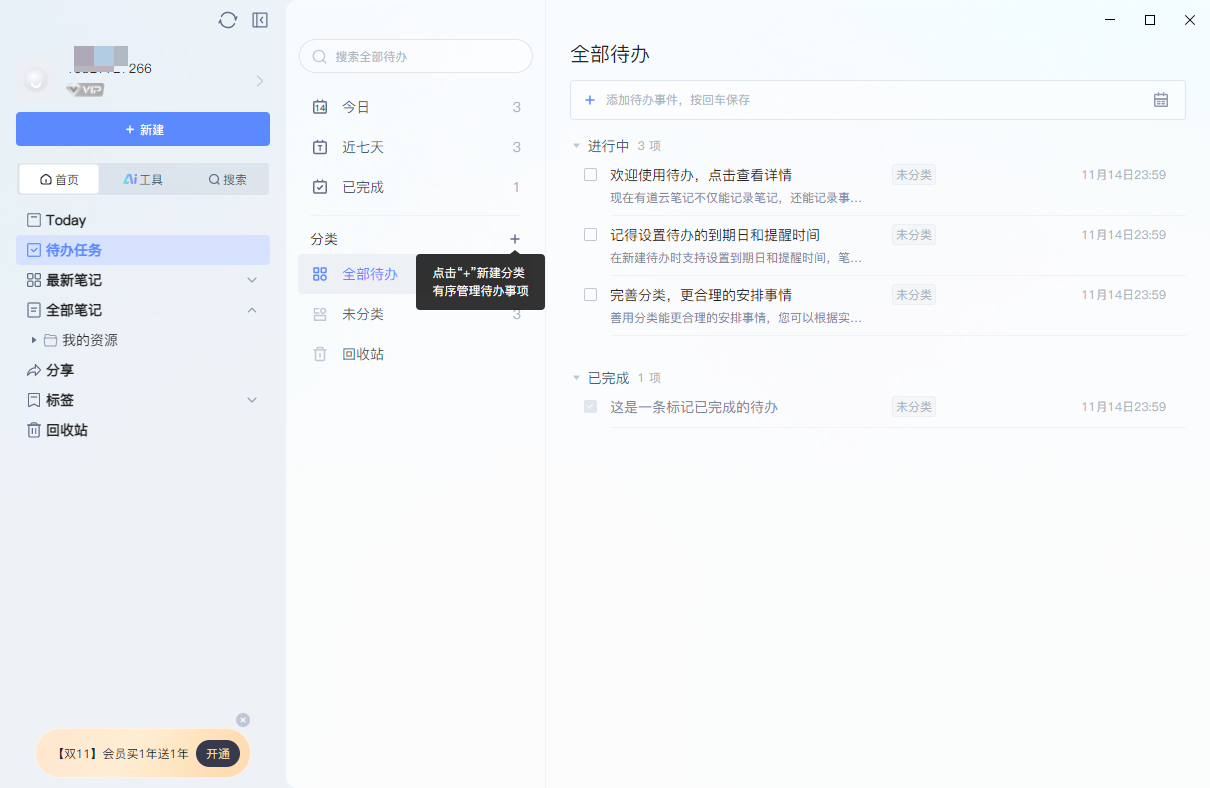This screenshot has width=1210, height=788.
Task: Mark '记得设置待办的到期日和提醒时间' as done
Action: [589, 234]
